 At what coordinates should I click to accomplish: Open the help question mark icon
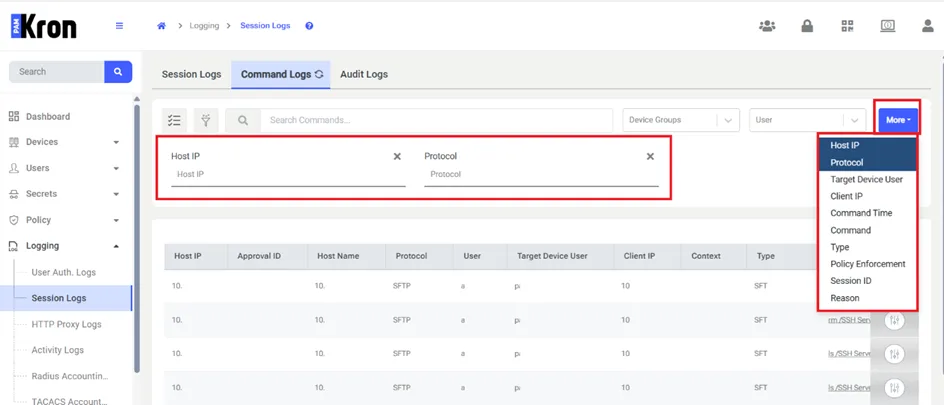click(x=309, y=26)
